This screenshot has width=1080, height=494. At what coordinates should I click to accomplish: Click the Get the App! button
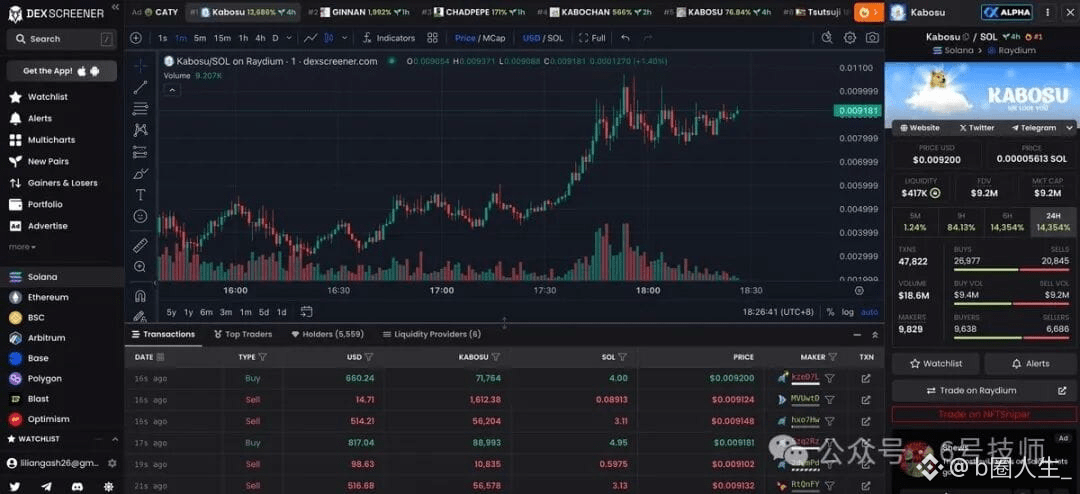pos(61,70)
